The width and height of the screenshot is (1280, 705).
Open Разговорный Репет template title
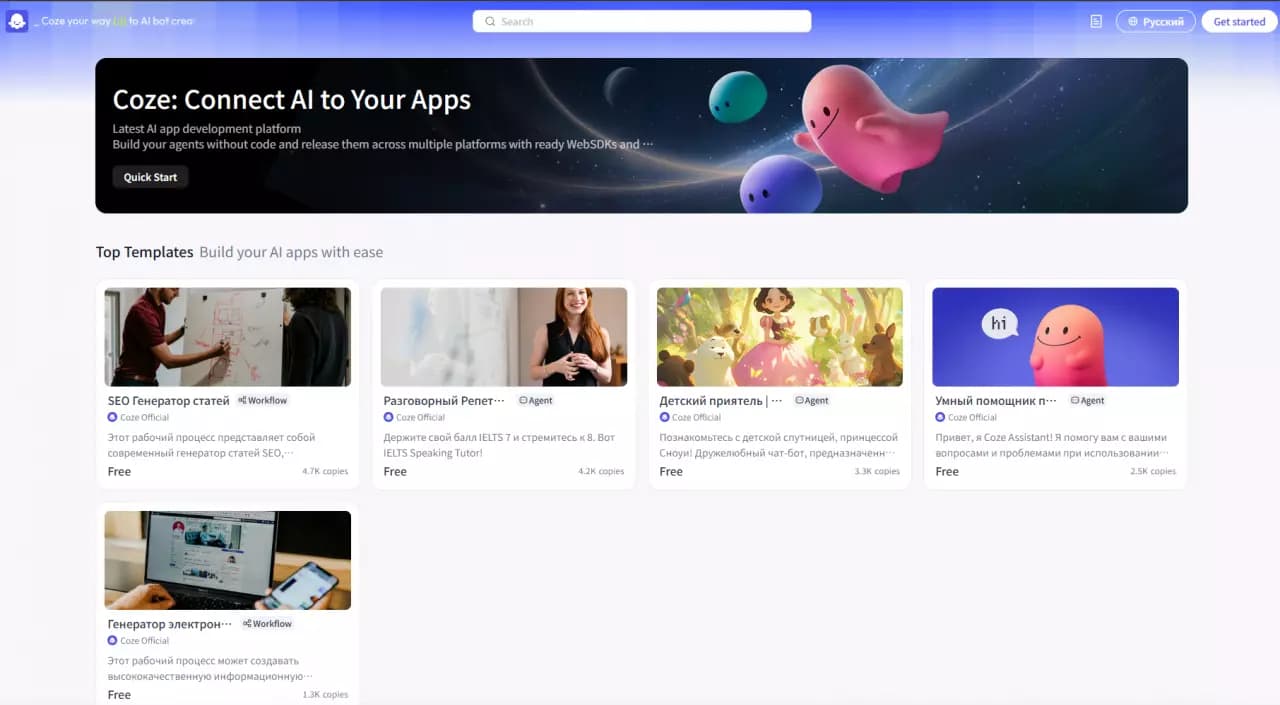click(x=444, y=400)
